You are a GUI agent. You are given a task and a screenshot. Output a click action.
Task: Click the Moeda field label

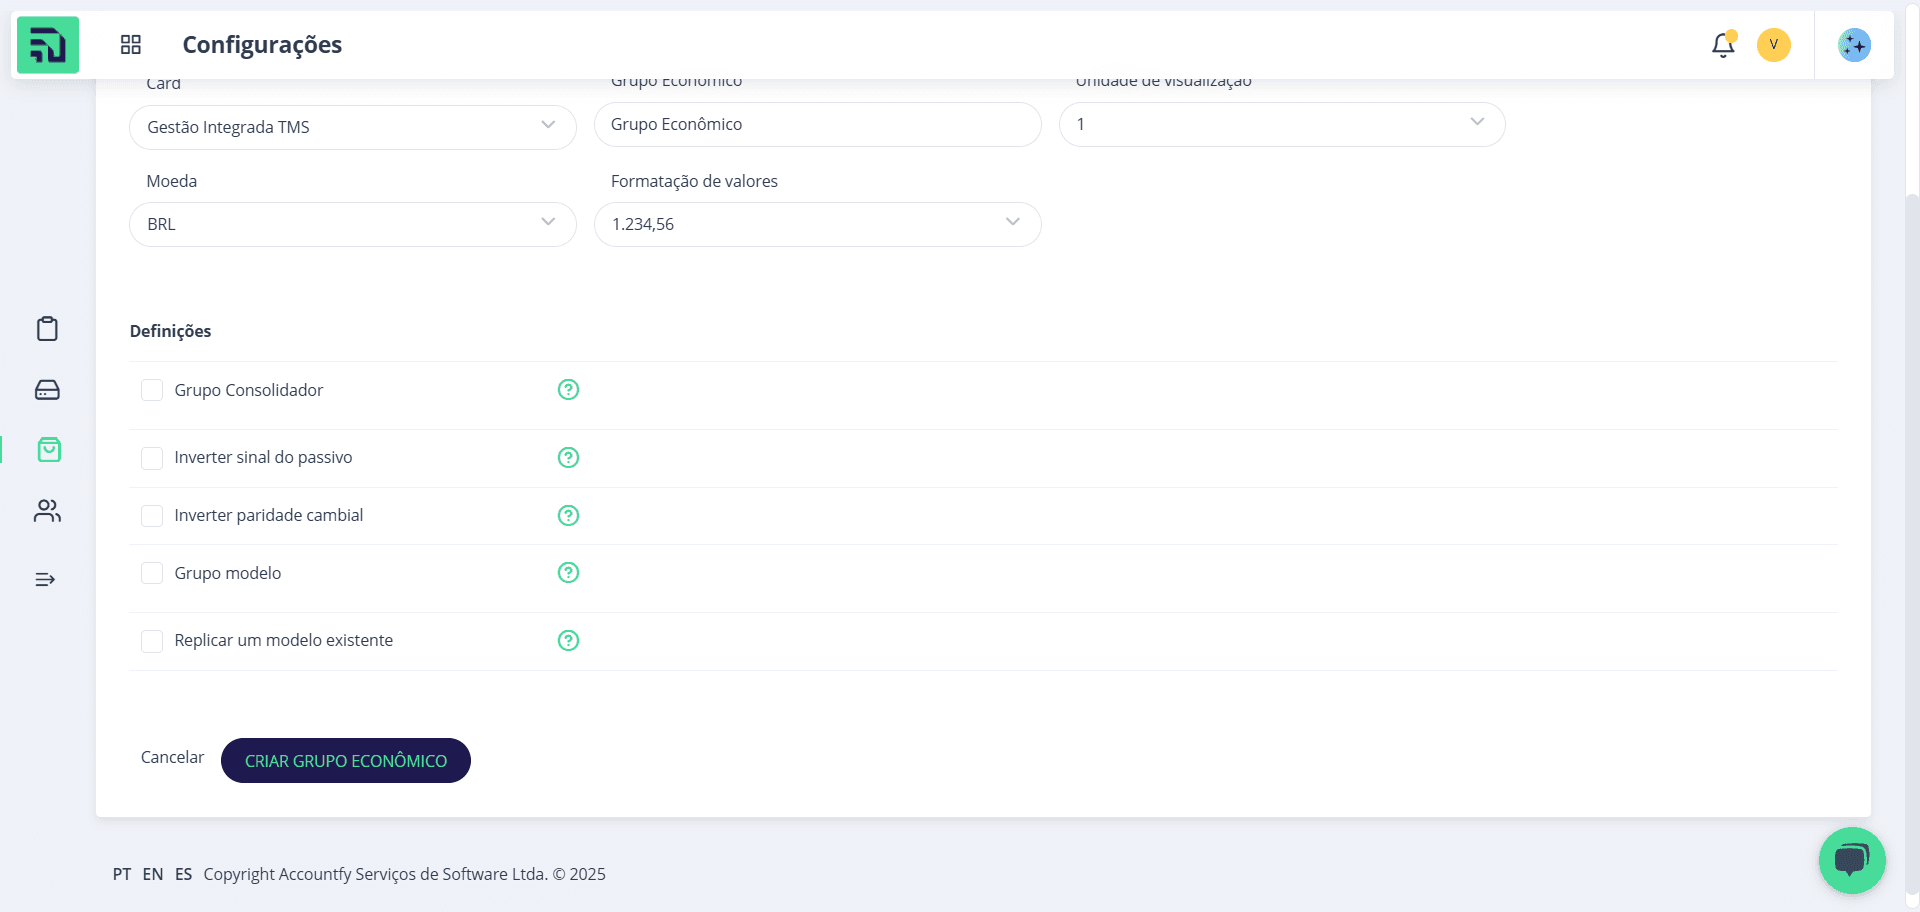pos(172,181)
